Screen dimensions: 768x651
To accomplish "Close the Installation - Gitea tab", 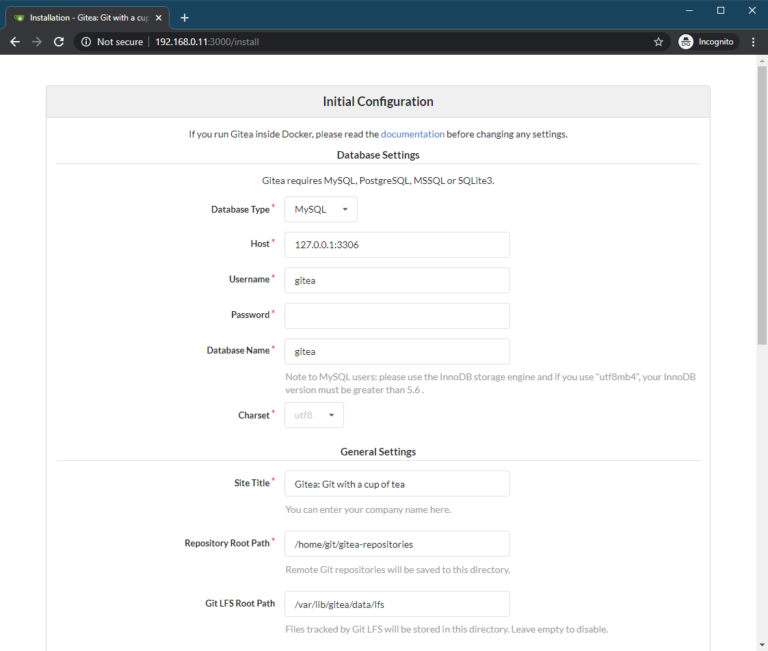I will tap(158, 18).
